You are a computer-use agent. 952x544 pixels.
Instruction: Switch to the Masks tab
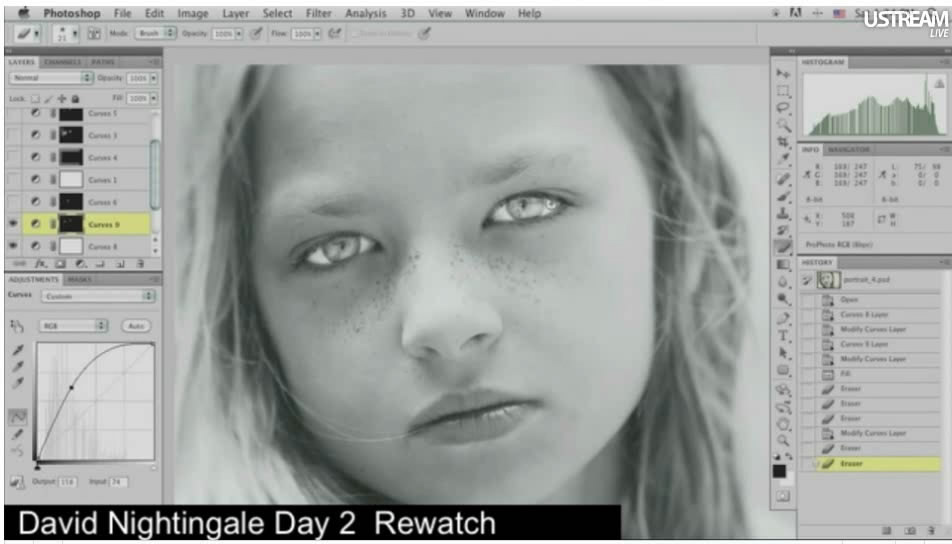[x=79, y=279]
